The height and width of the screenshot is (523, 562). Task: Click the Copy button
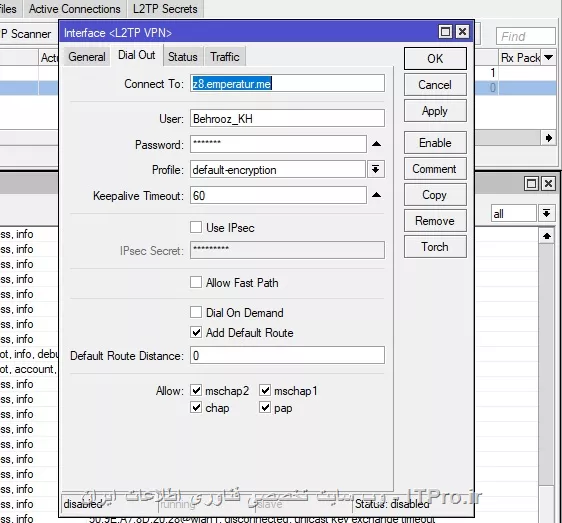435,195
